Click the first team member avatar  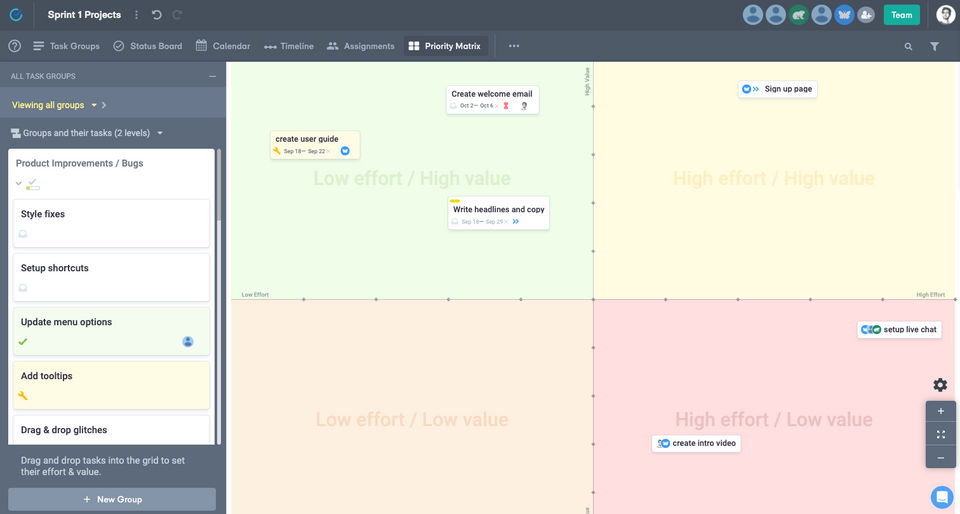[752, 15]
